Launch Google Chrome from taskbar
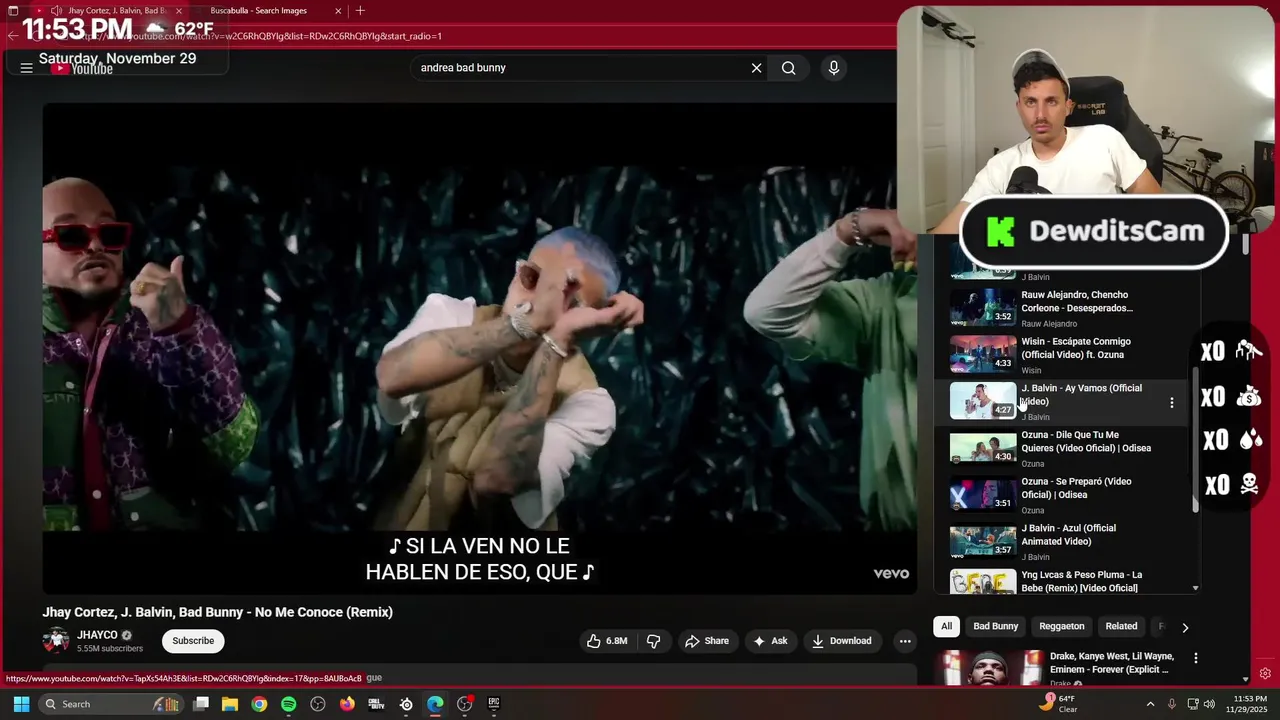Screen dimensions: 1280x720 (259, 704)
